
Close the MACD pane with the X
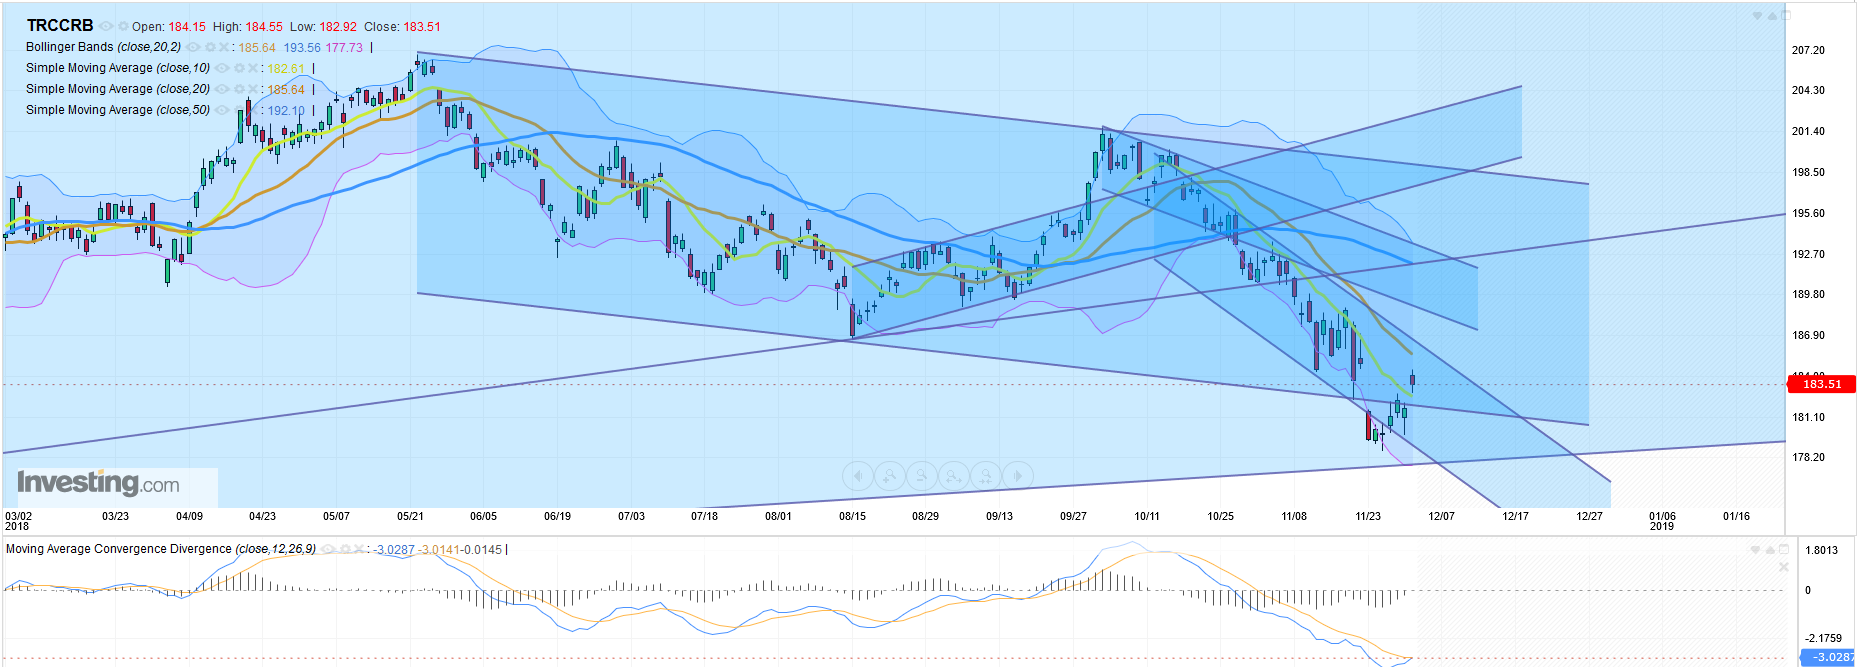pos(1784,567)
